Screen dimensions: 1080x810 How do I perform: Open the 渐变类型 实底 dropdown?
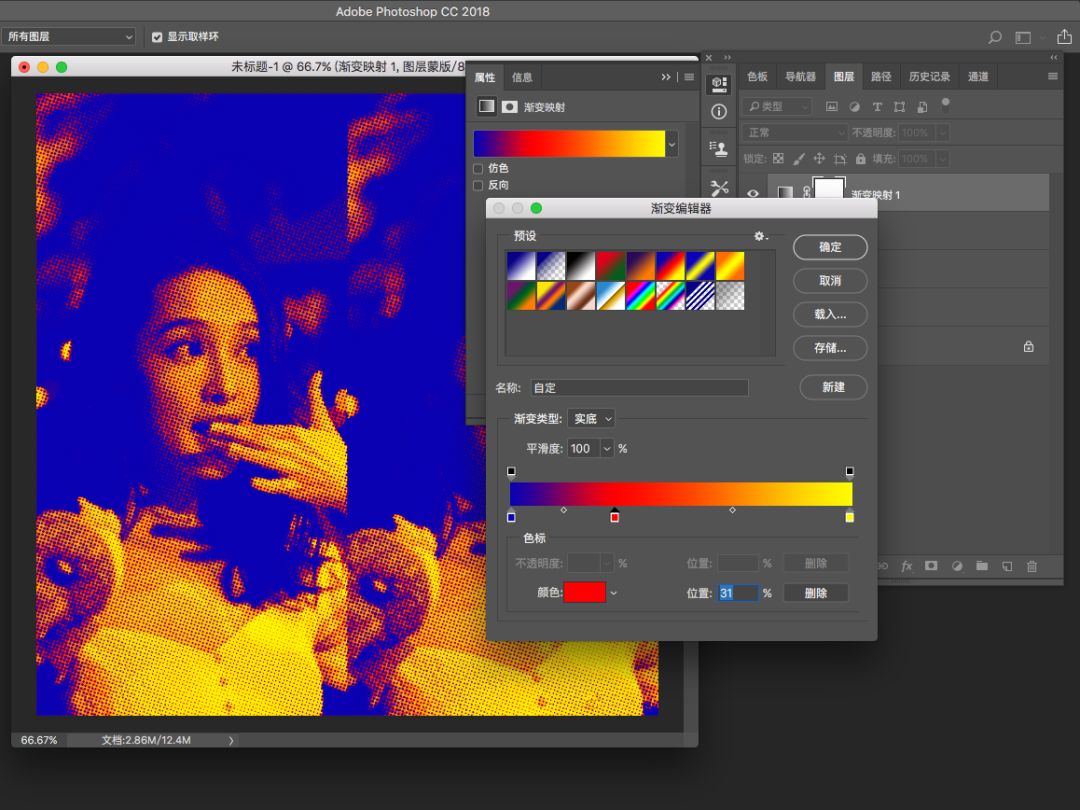click(592, 419)
